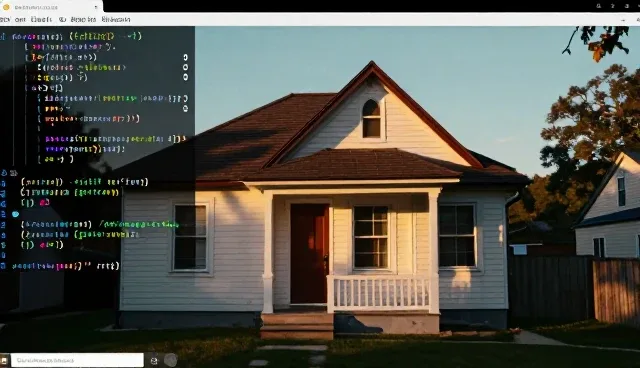The image size is (640, 368).
Task: Click the middle of three icons in the black title bar
Action: click(x=613, y=6)
